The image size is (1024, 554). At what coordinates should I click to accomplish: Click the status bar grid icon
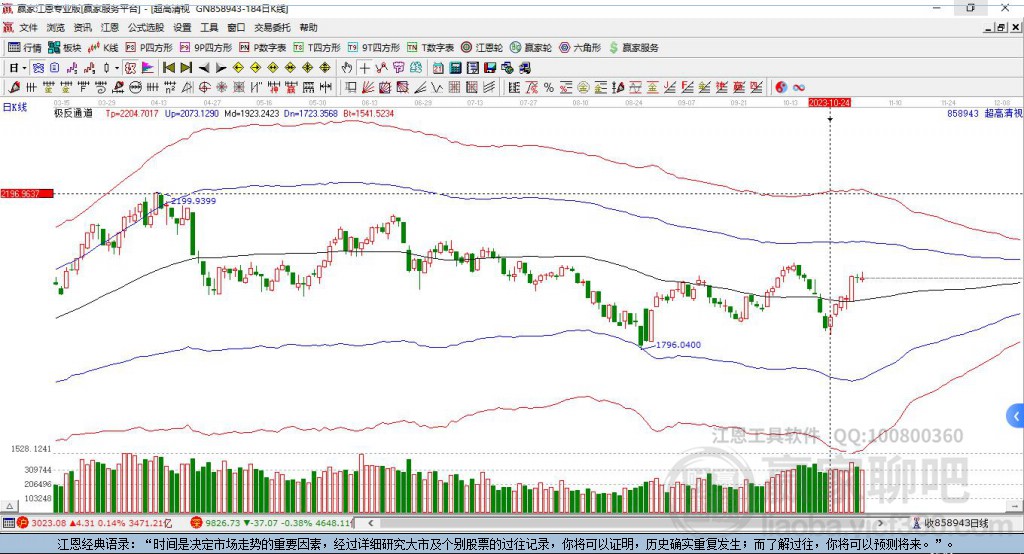click(x=8, y=523)
